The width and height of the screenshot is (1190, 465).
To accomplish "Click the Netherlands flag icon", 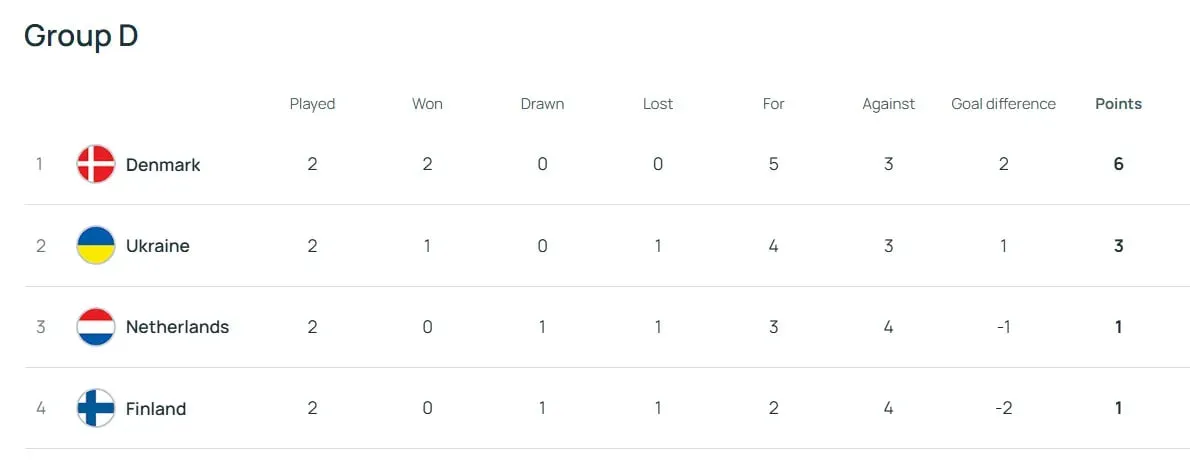I will [96, 327].
